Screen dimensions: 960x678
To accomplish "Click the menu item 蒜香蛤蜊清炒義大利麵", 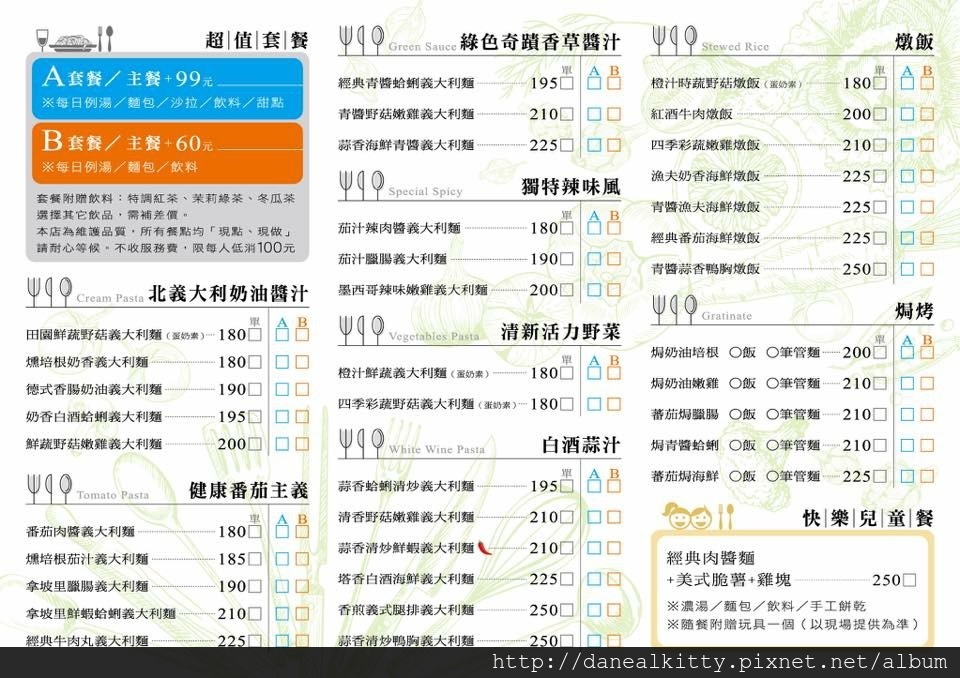I will [x=406, y=486].
